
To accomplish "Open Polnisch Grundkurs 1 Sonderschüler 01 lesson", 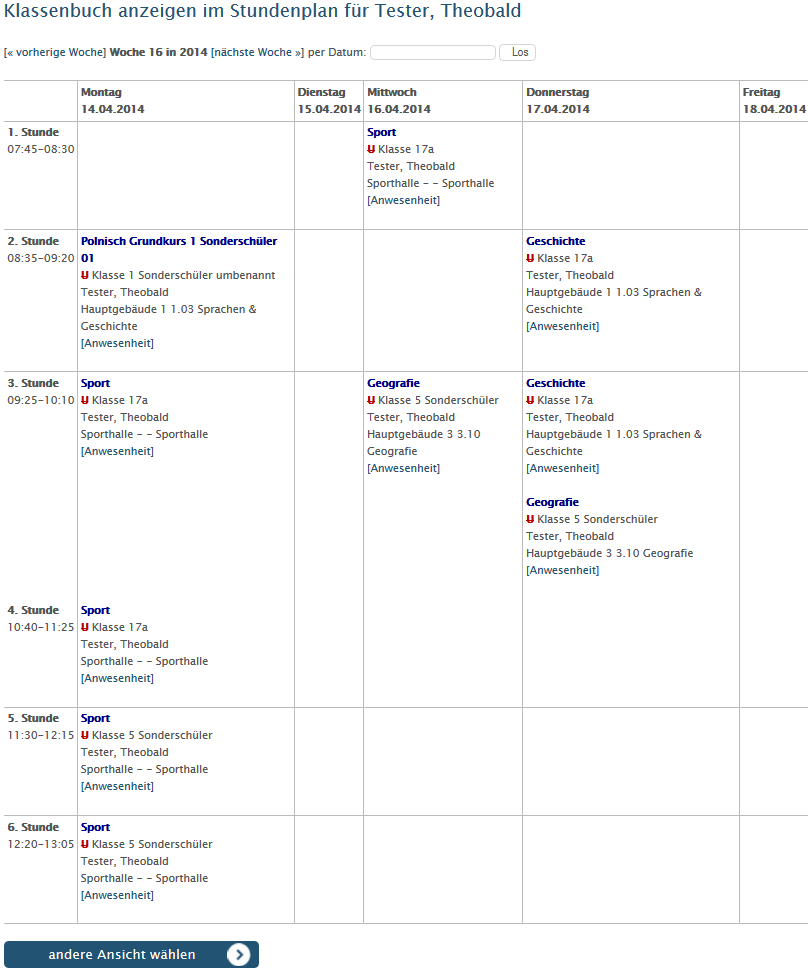I will pos(179,250).
